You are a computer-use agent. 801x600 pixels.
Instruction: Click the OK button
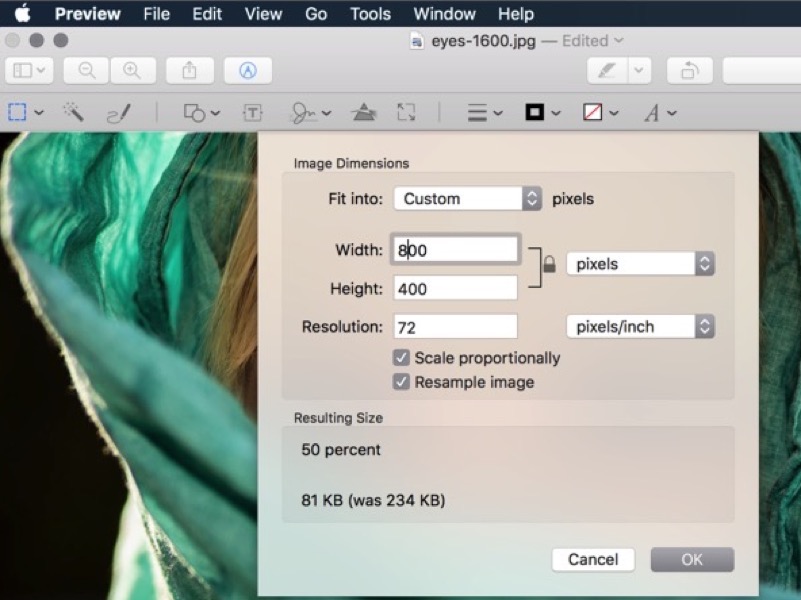[692, 560]
